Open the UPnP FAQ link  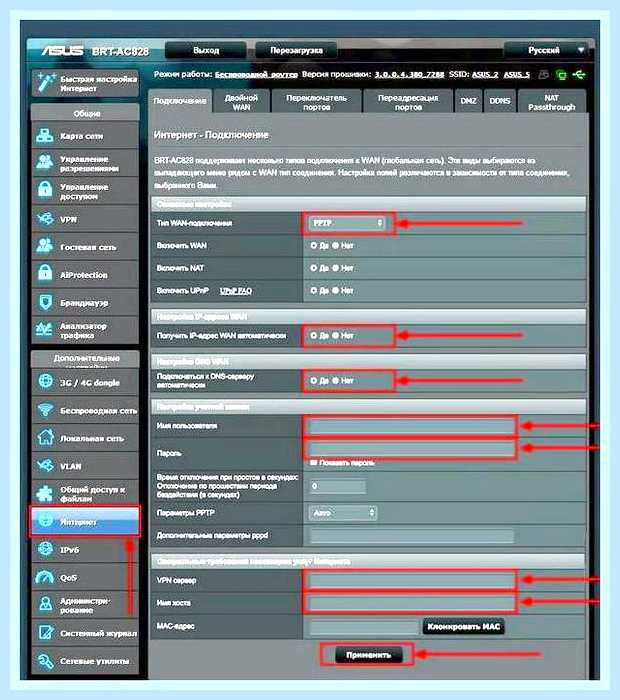click(x=236, y=291)
